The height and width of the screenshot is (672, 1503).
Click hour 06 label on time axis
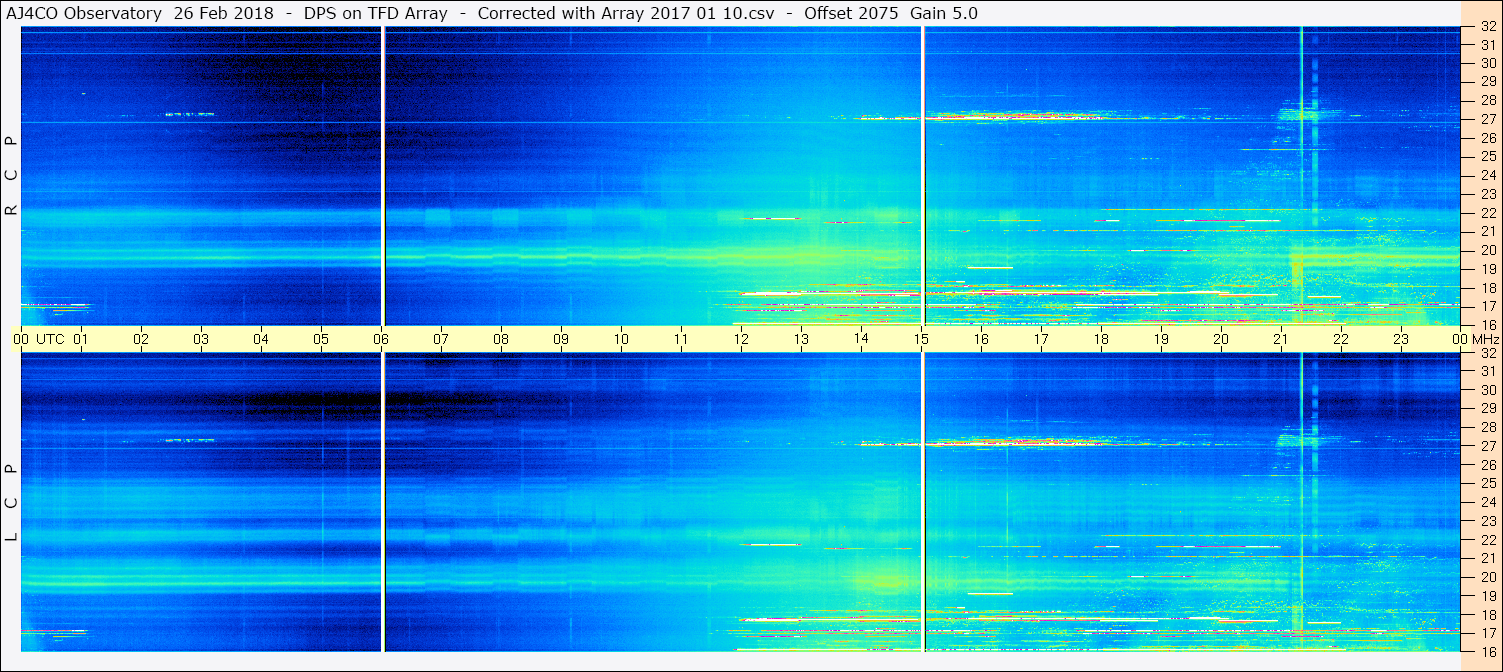[381, 339]
